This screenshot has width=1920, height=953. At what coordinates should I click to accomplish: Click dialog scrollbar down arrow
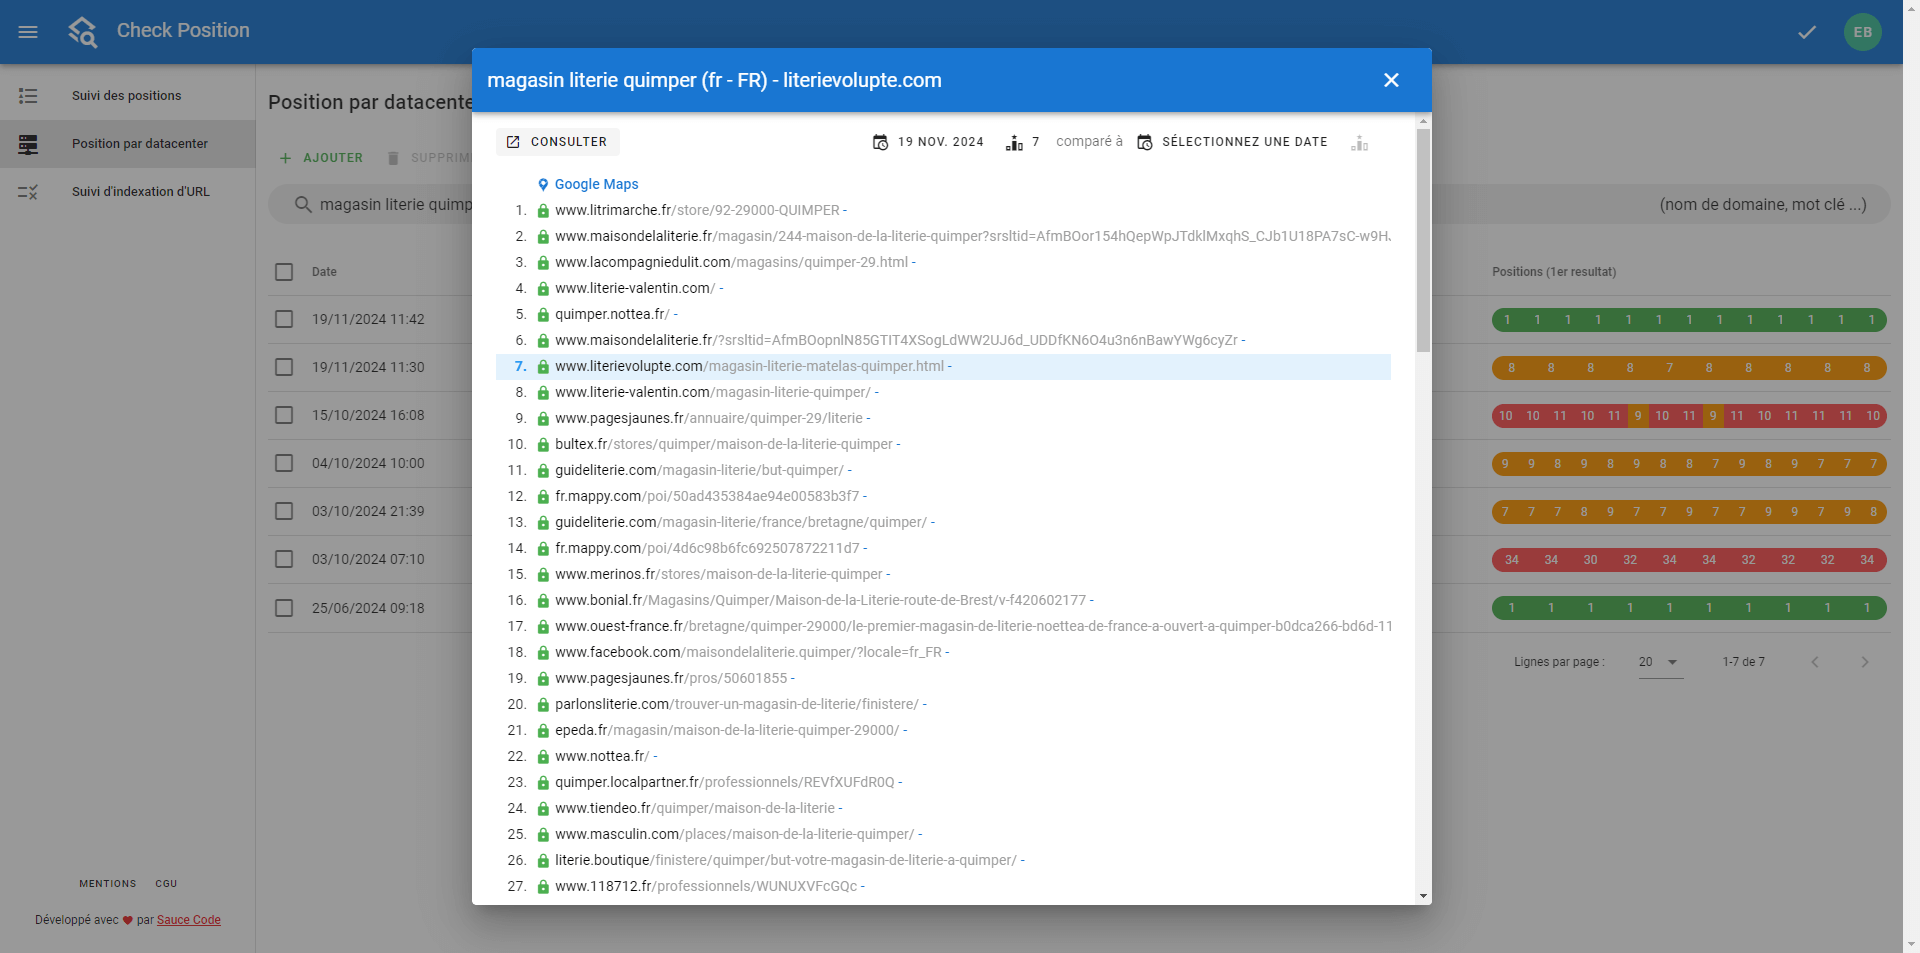(x=1423, y=896)
